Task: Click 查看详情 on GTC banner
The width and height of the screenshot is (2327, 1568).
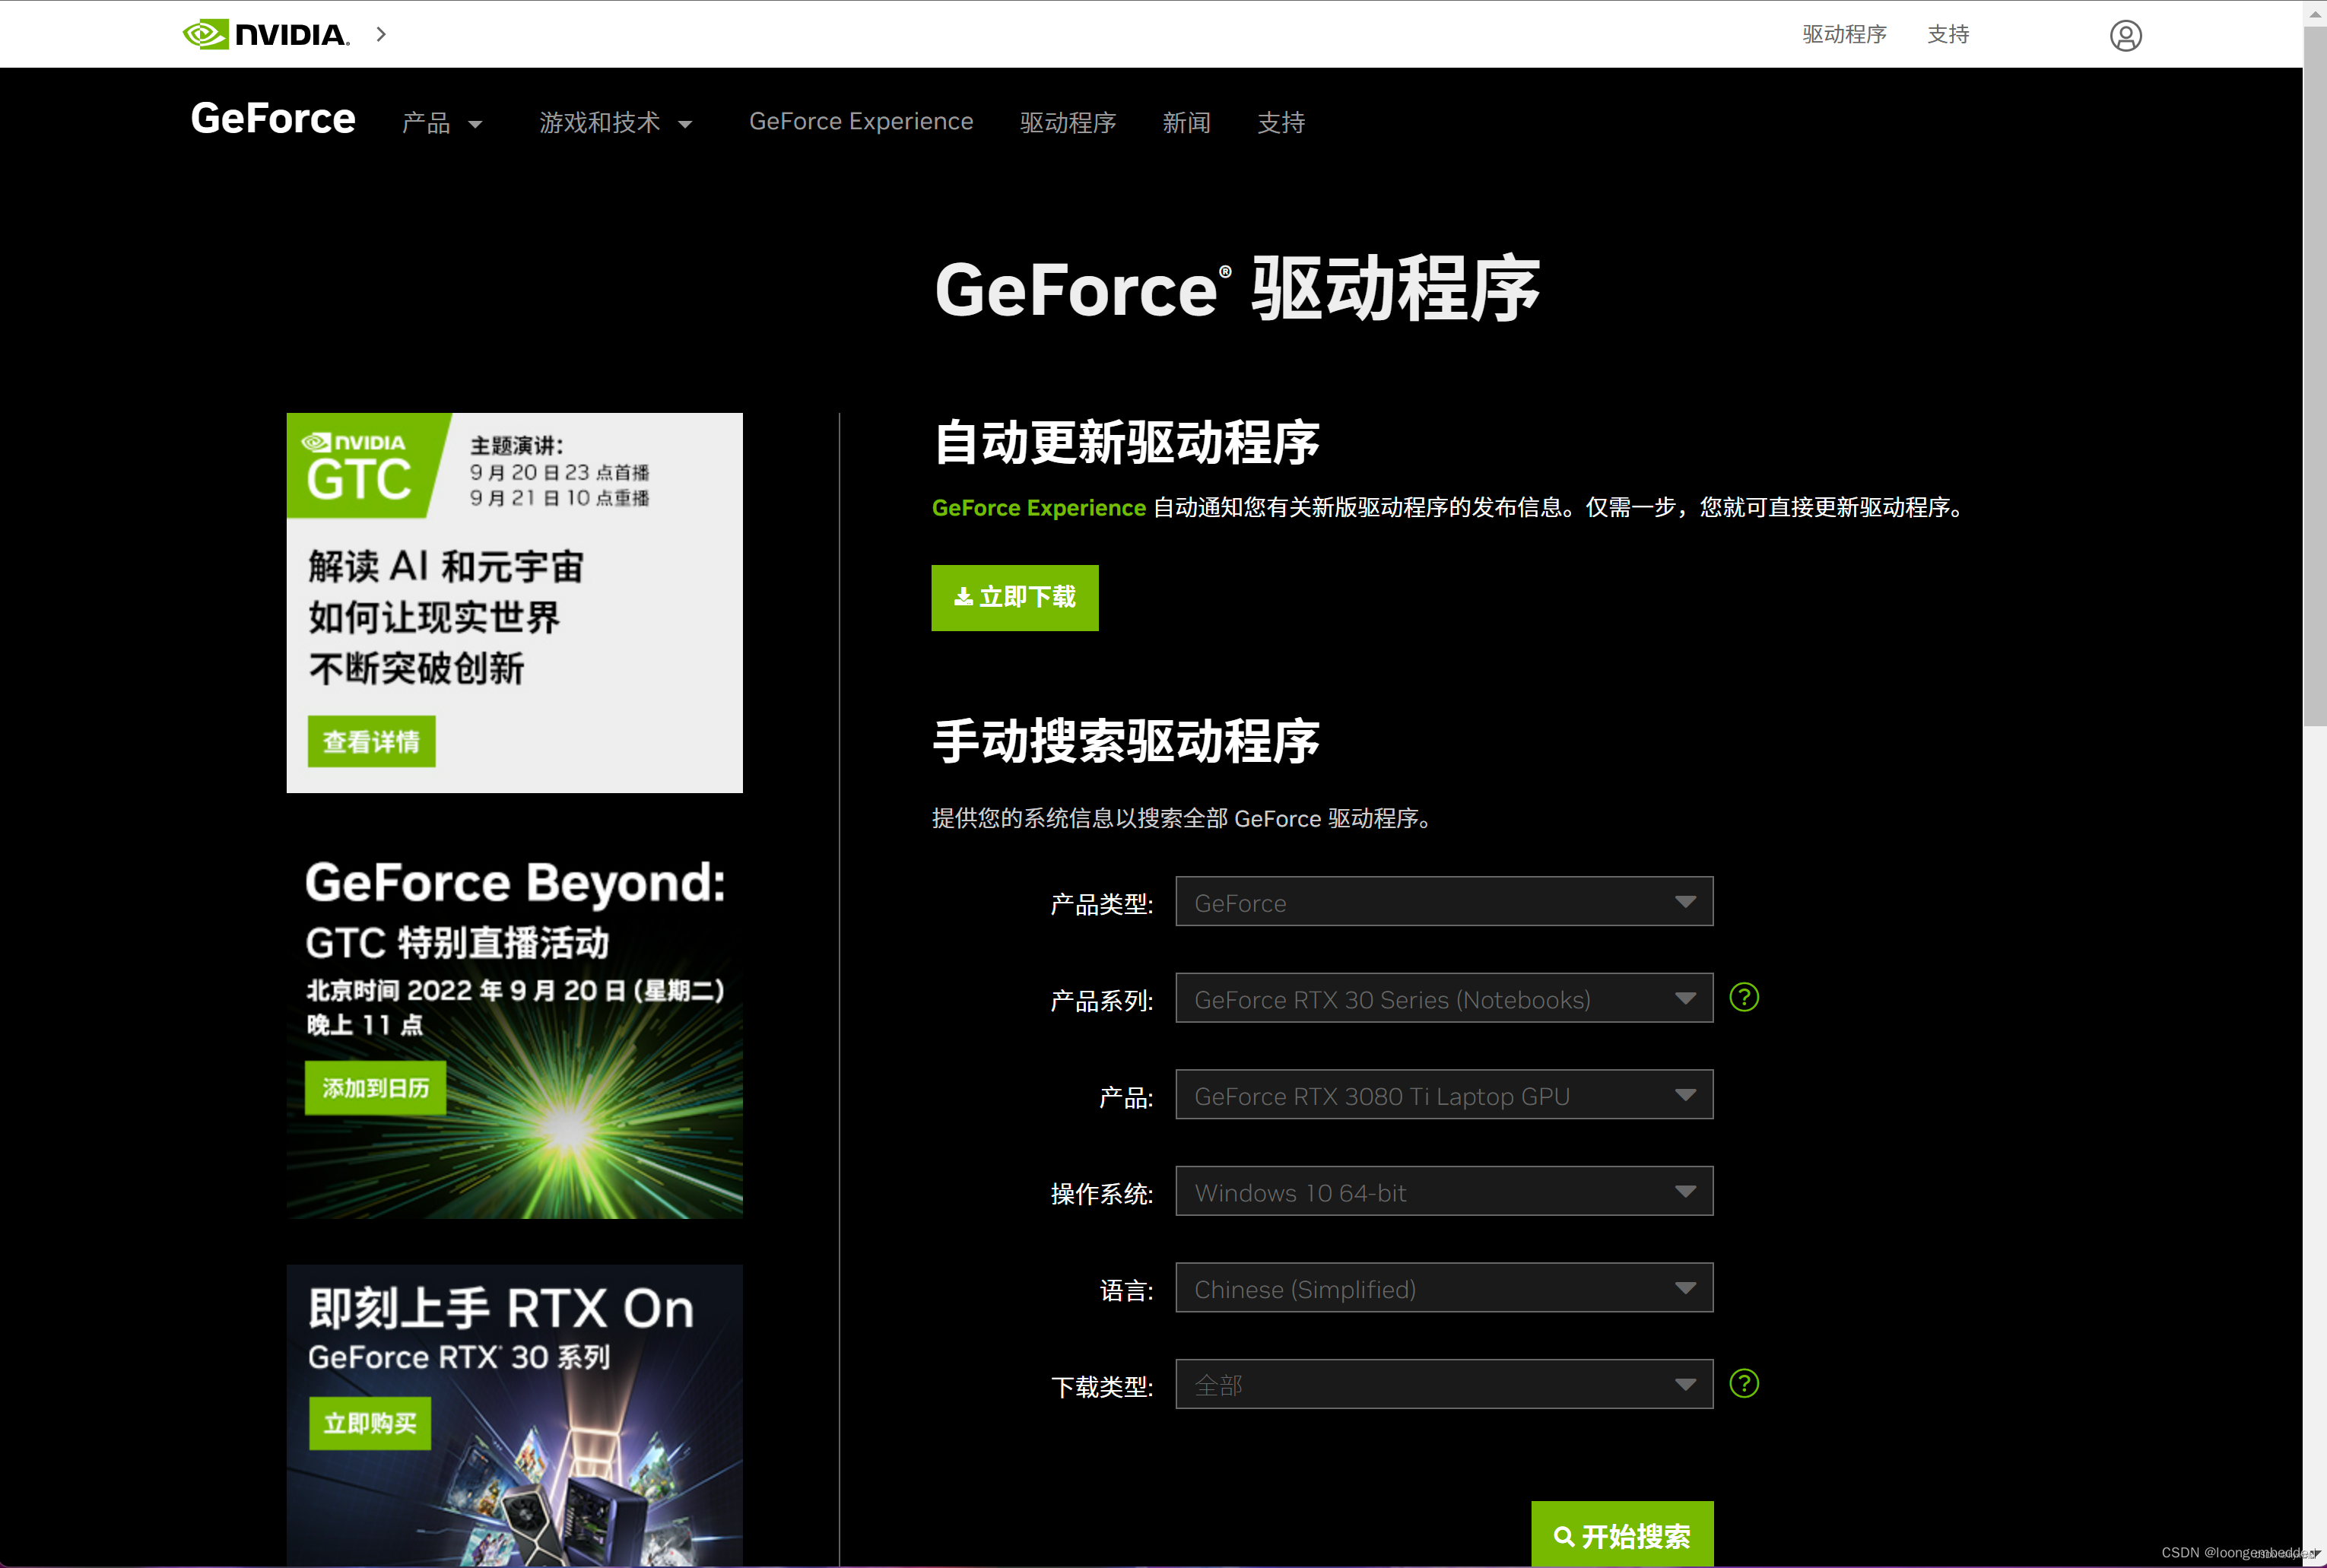Action: pos(371,741)
